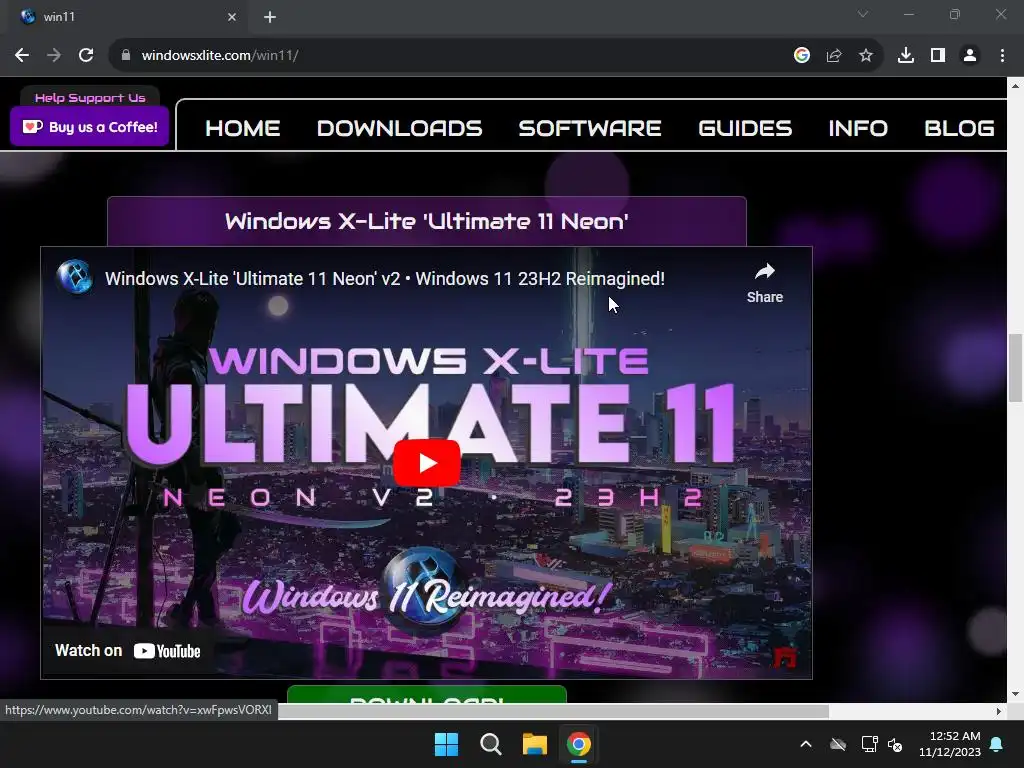Open network tray icon
Image resolution: width=1024 pixels, height=768 pixels.
pos(869,744)
